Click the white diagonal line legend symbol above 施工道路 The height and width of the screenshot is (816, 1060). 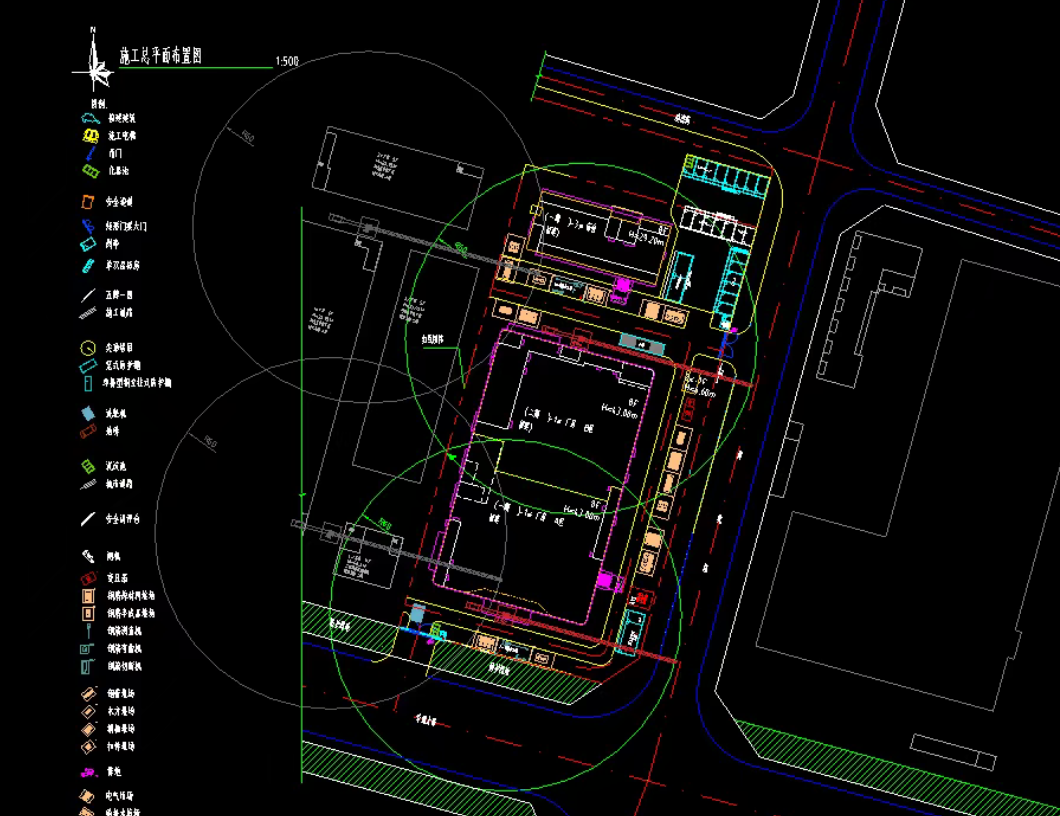[x=88, y=296]
